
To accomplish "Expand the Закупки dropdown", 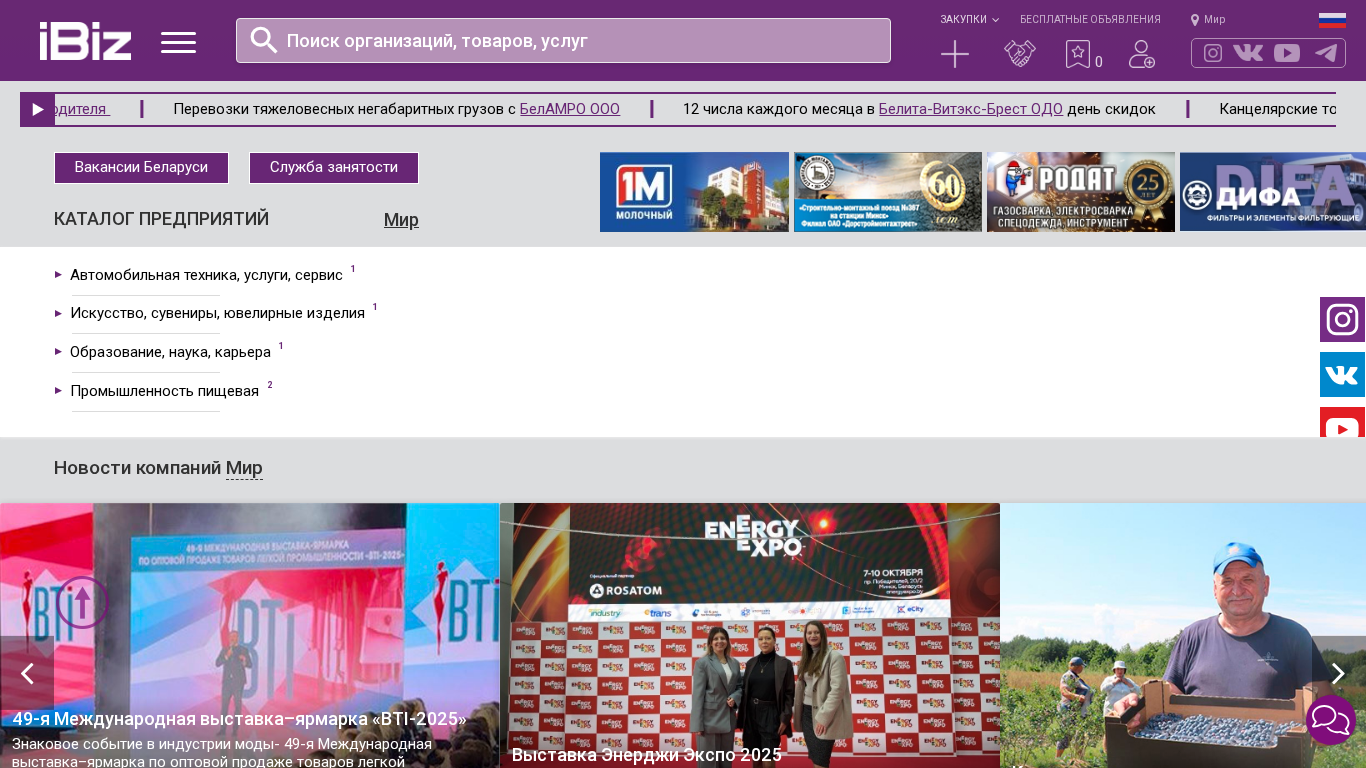I will (x=968, y=20).
